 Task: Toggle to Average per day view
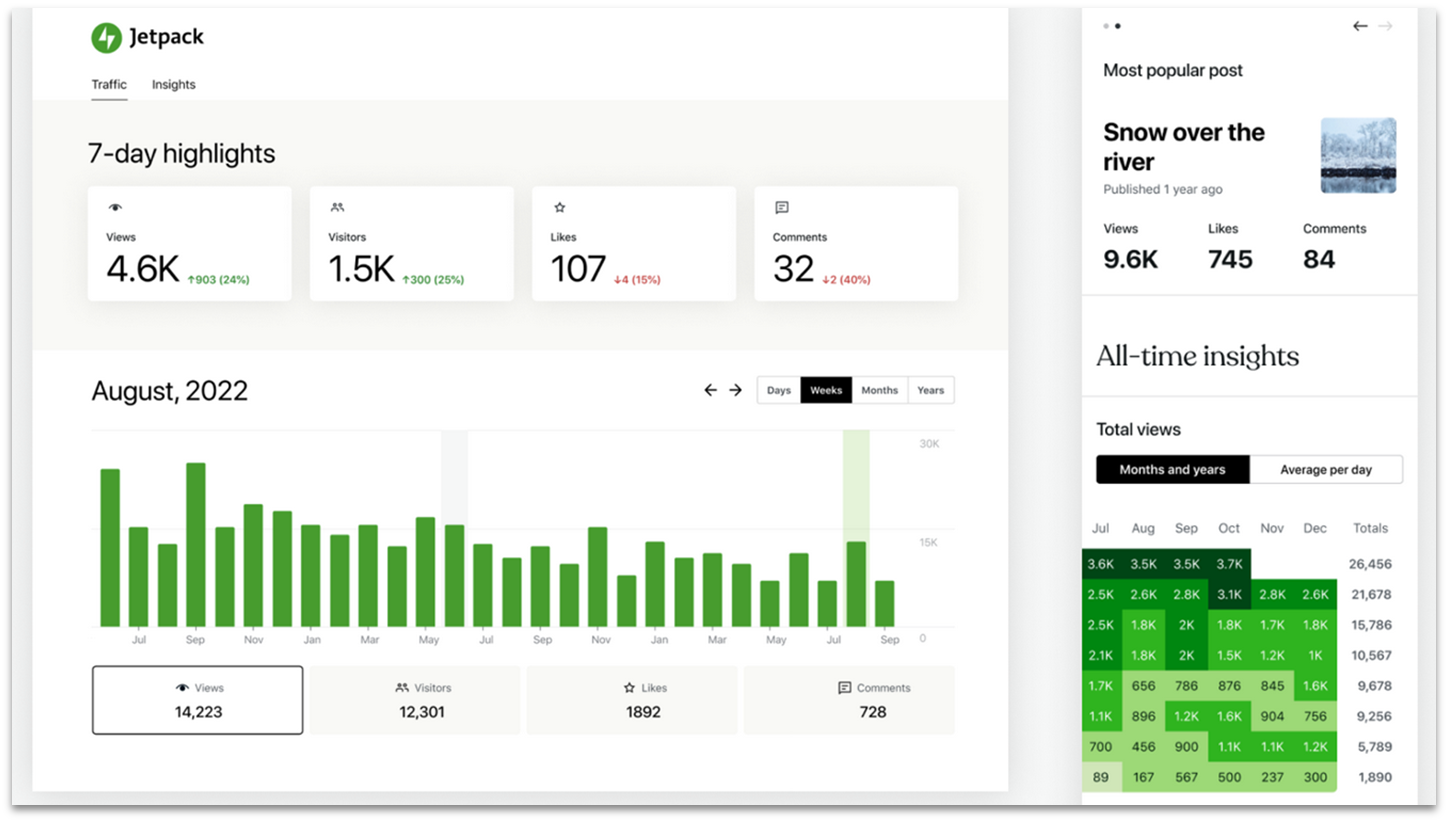coord(1327,469)
